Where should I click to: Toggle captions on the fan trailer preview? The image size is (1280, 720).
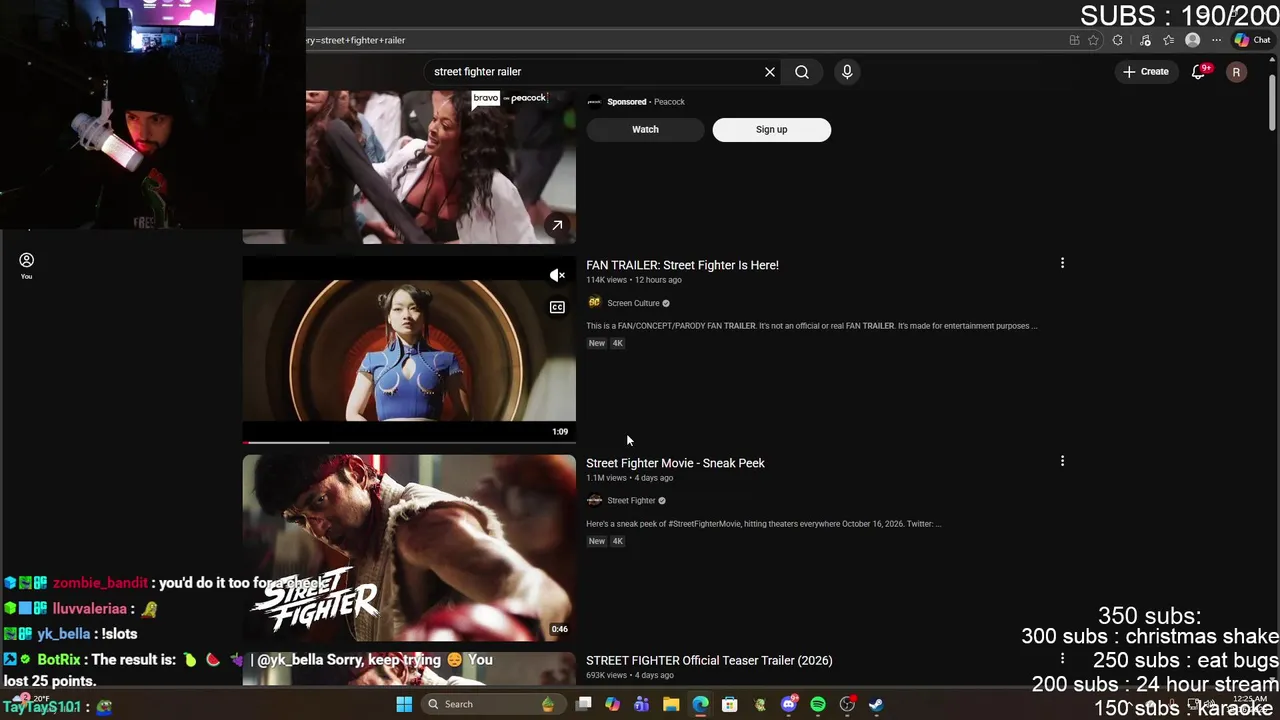pyautogui.click(x=557, y=307)
